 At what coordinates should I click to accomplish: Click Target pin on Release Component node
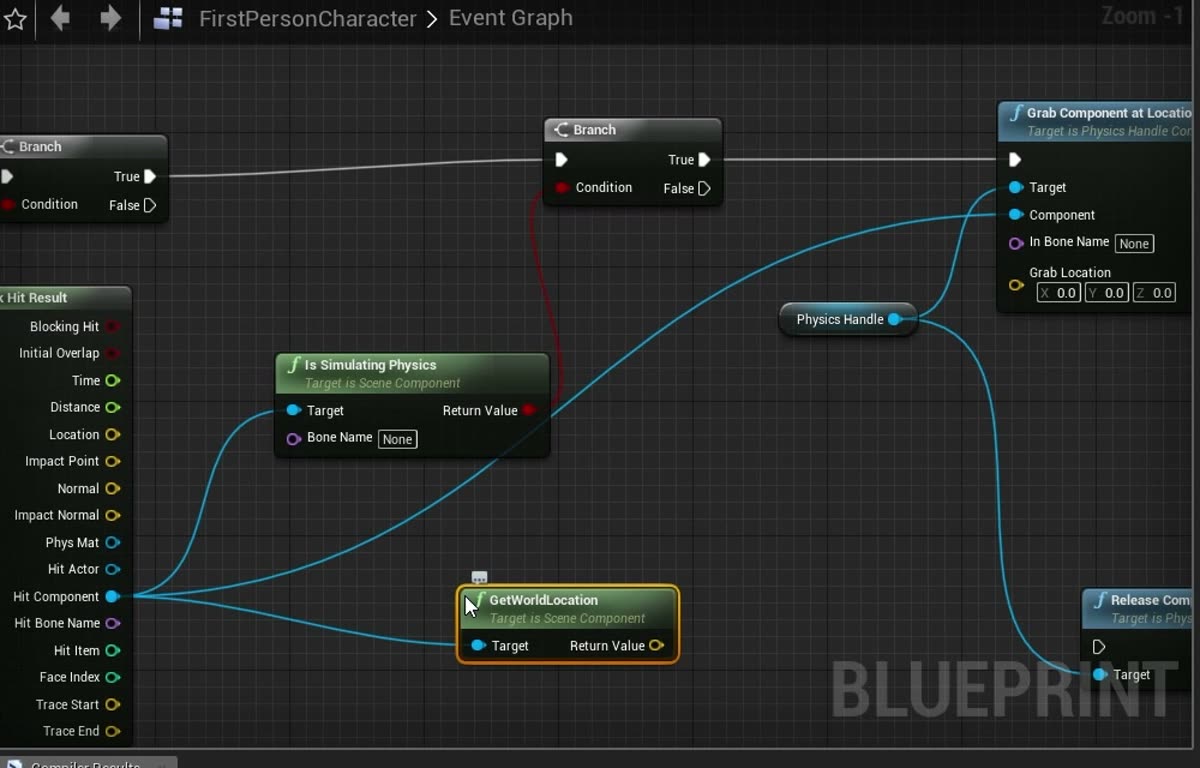(1100, 675)
